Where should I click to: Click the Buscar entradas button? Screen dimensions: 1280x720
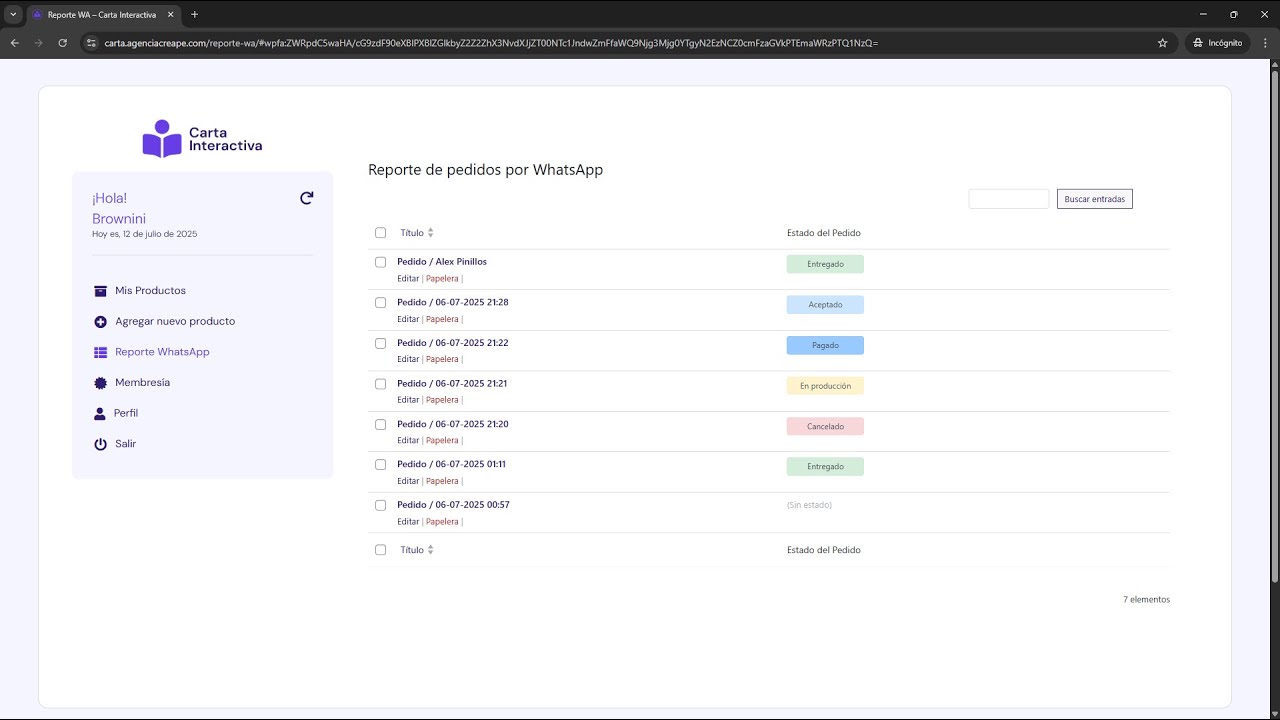pyautogui.click(x=1094, y=199)
